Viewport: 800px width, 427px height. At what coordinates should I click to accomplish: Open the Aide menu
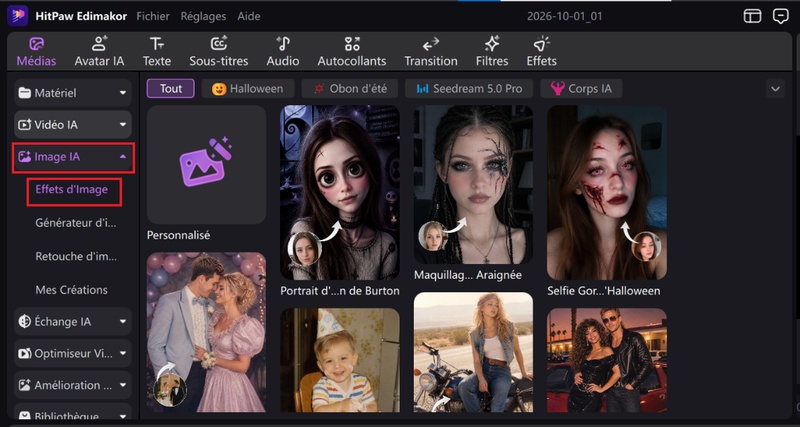click(x=248, y=16)
